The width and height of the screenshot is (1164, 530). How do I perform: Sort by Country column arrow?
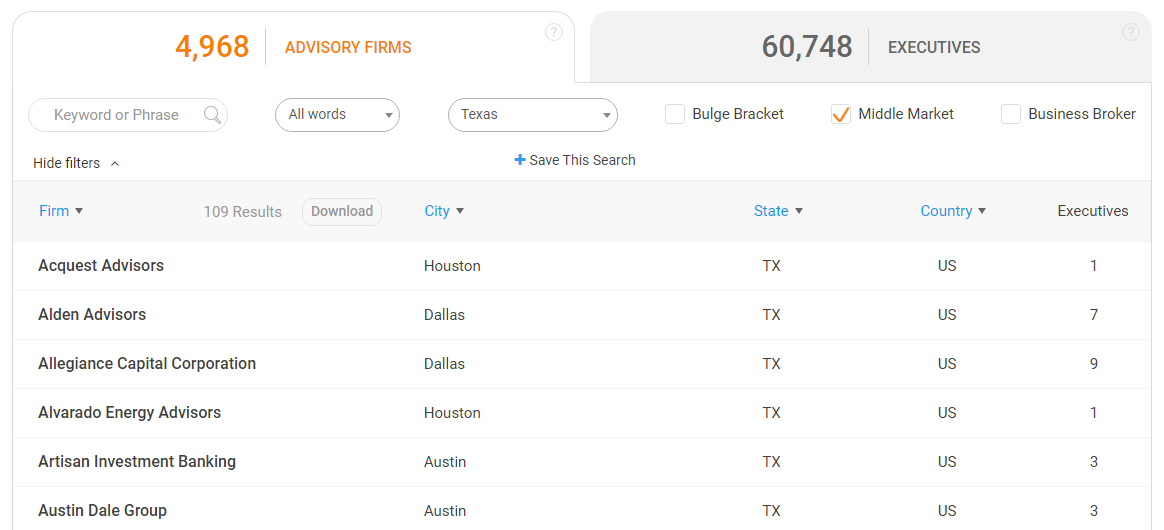coord(982,211)
